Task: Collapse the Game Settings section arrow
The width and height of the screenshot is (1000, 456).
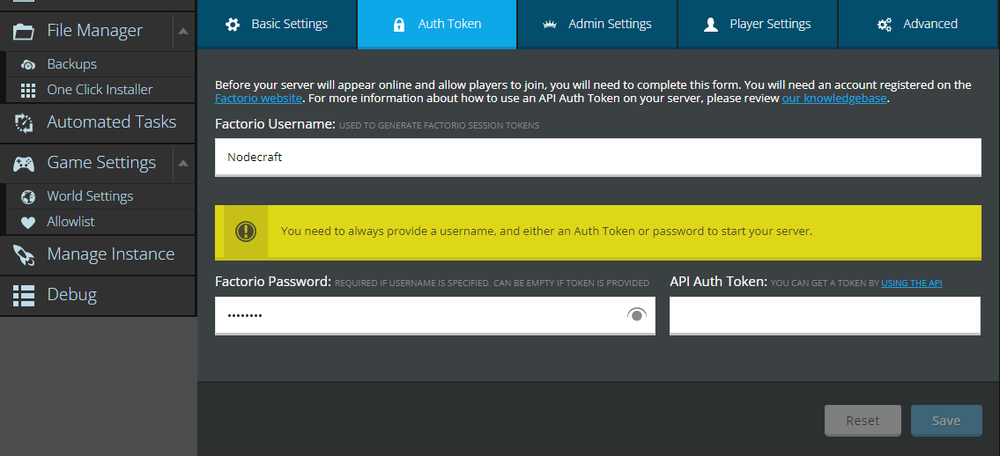Action: coord(182,163)
